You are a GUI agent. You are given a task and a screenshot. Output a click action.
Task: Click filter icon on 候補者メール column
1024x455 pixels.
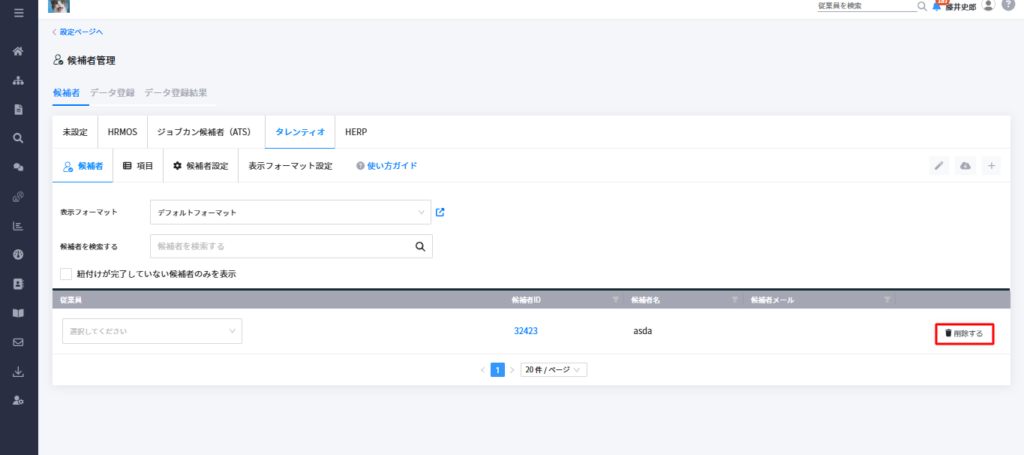click(x=887, y=300)
